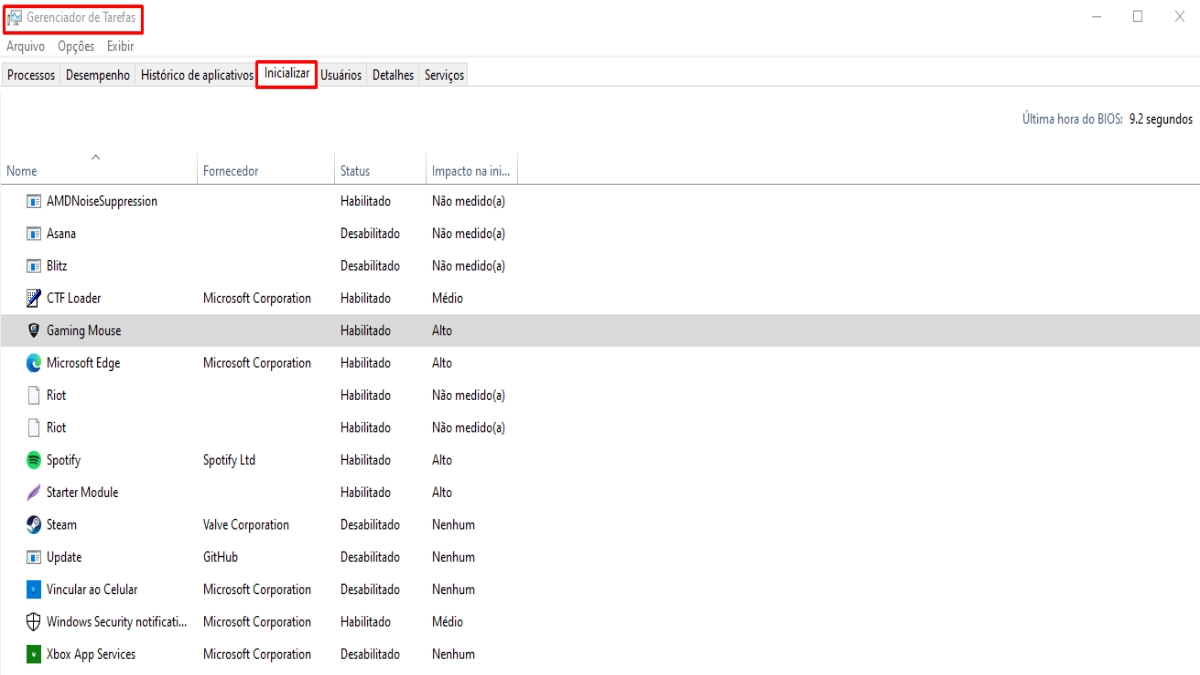Click the Xbox App Services icon
1200x675 pixels.
tap(33, 655)
